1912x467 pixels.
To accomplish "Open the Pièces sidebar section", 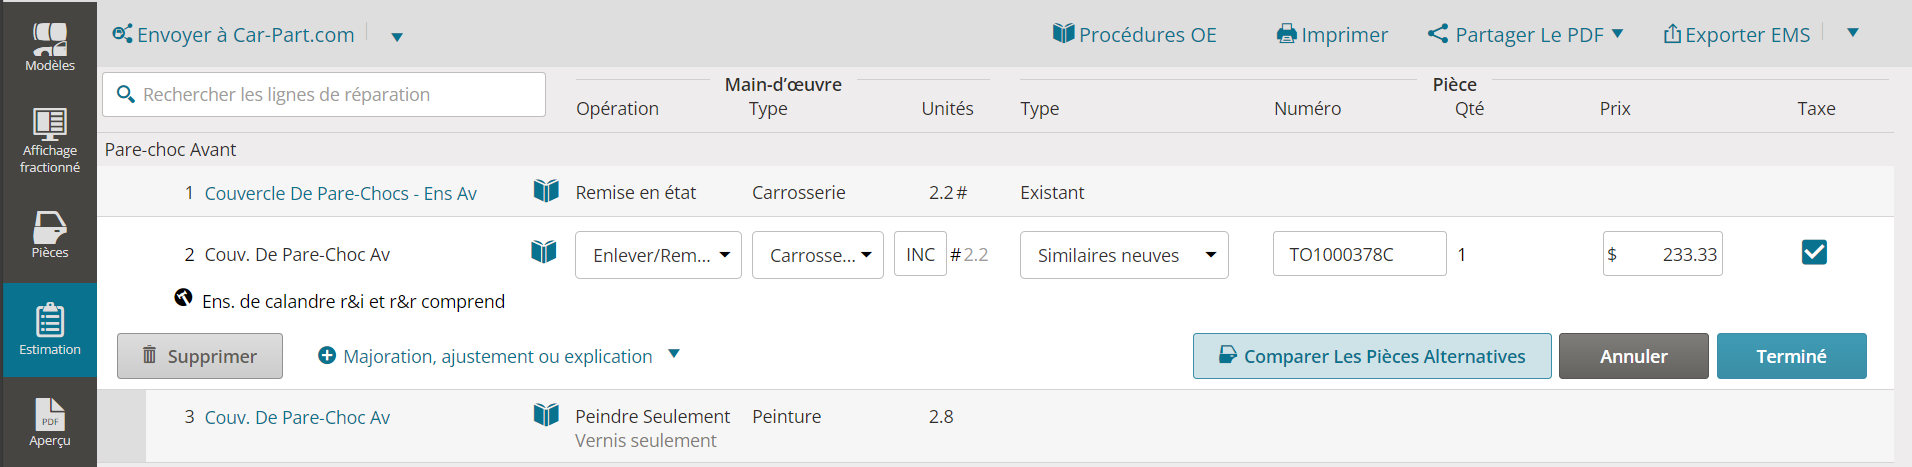I will (49, 234).
